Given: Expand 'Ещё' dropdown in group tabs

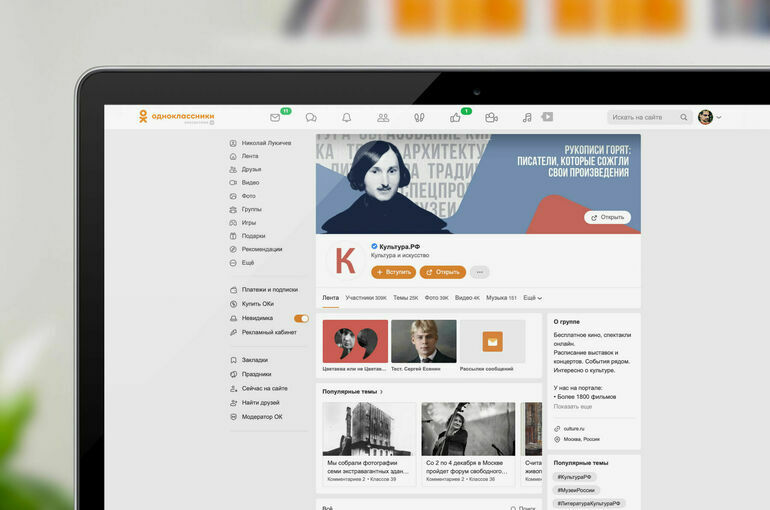Looking at the screenshot, I should click(x=532, y=298).
